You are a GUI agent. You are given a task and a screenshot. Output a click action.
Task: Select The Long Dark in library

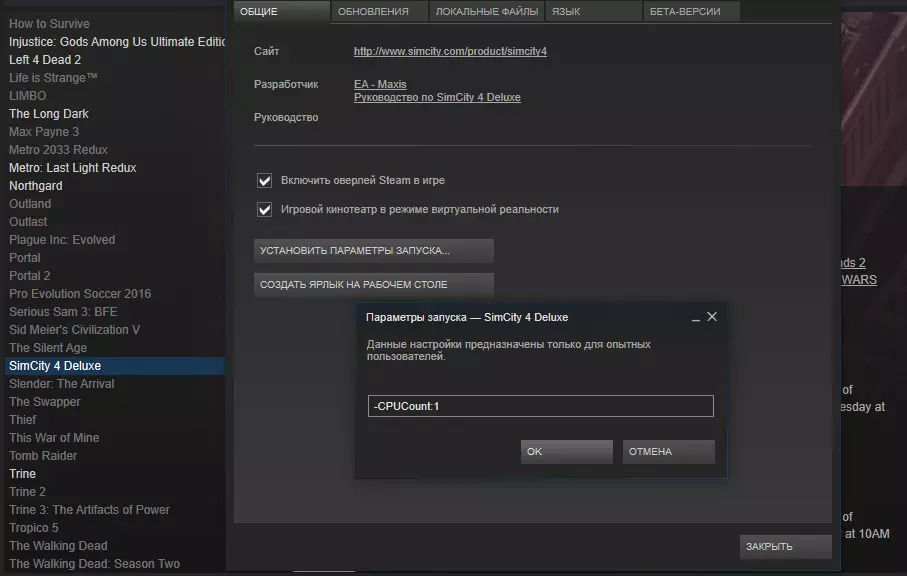coord(49,113)
